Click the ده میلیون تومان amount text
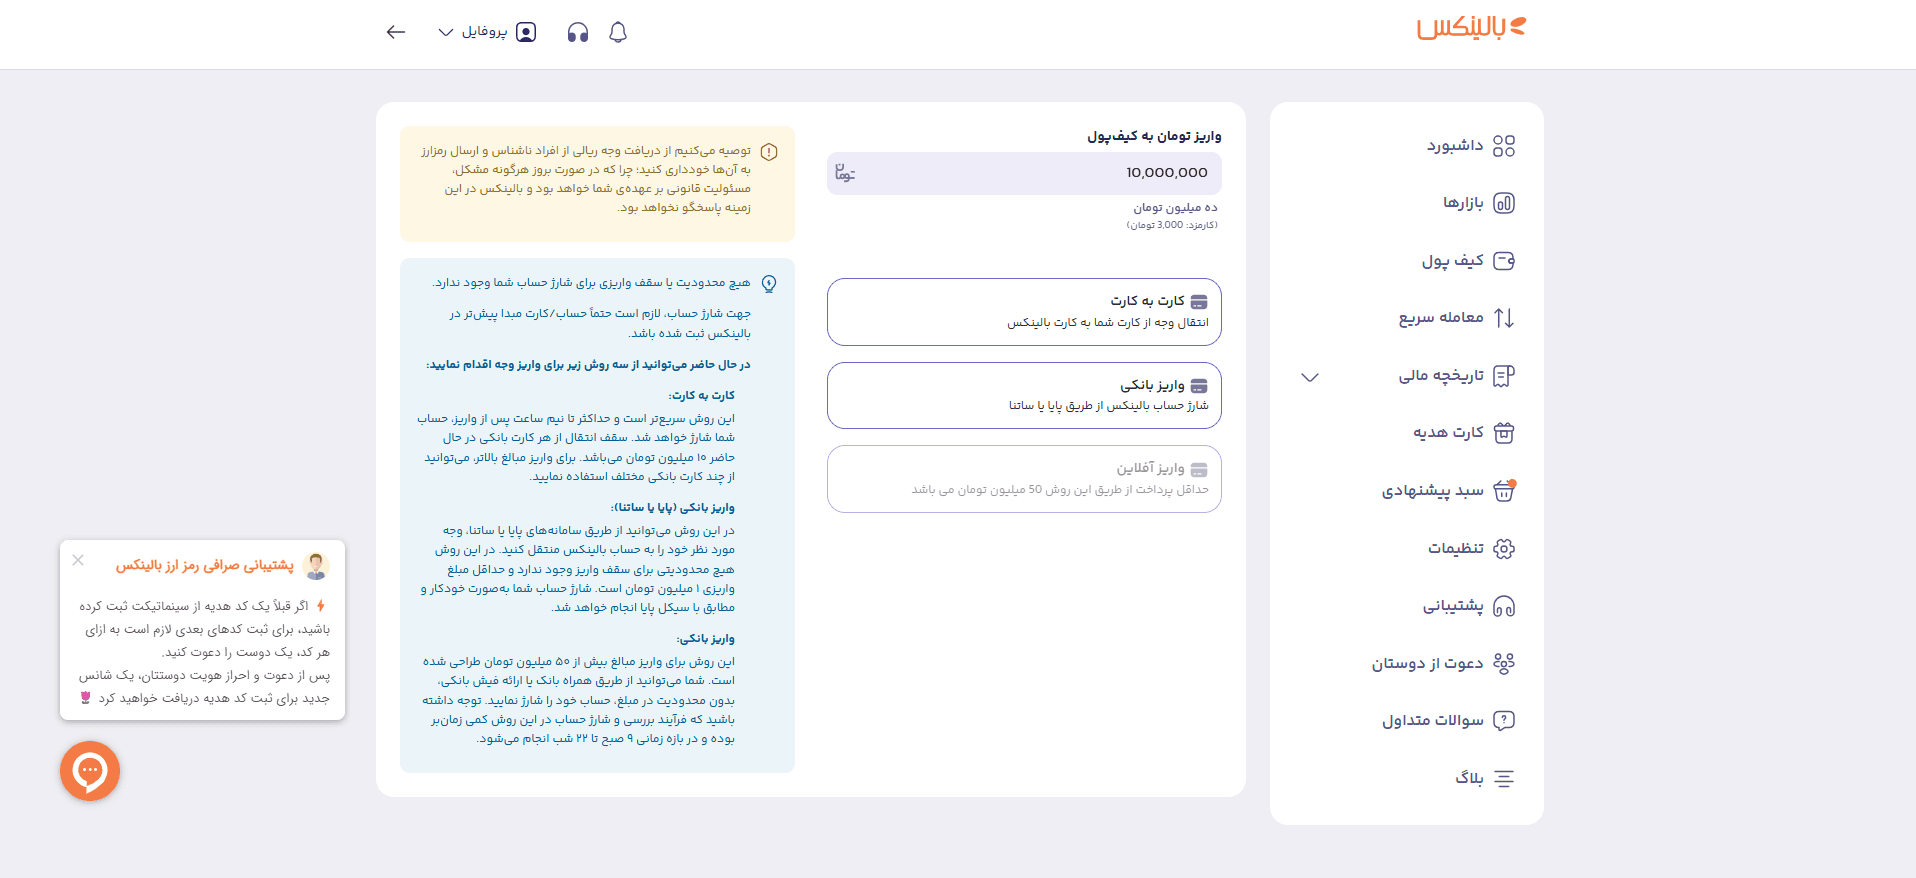Image resolution: width=1916 pixels, height=878 pixels. pyautogui.click(x=1175, y=207)
